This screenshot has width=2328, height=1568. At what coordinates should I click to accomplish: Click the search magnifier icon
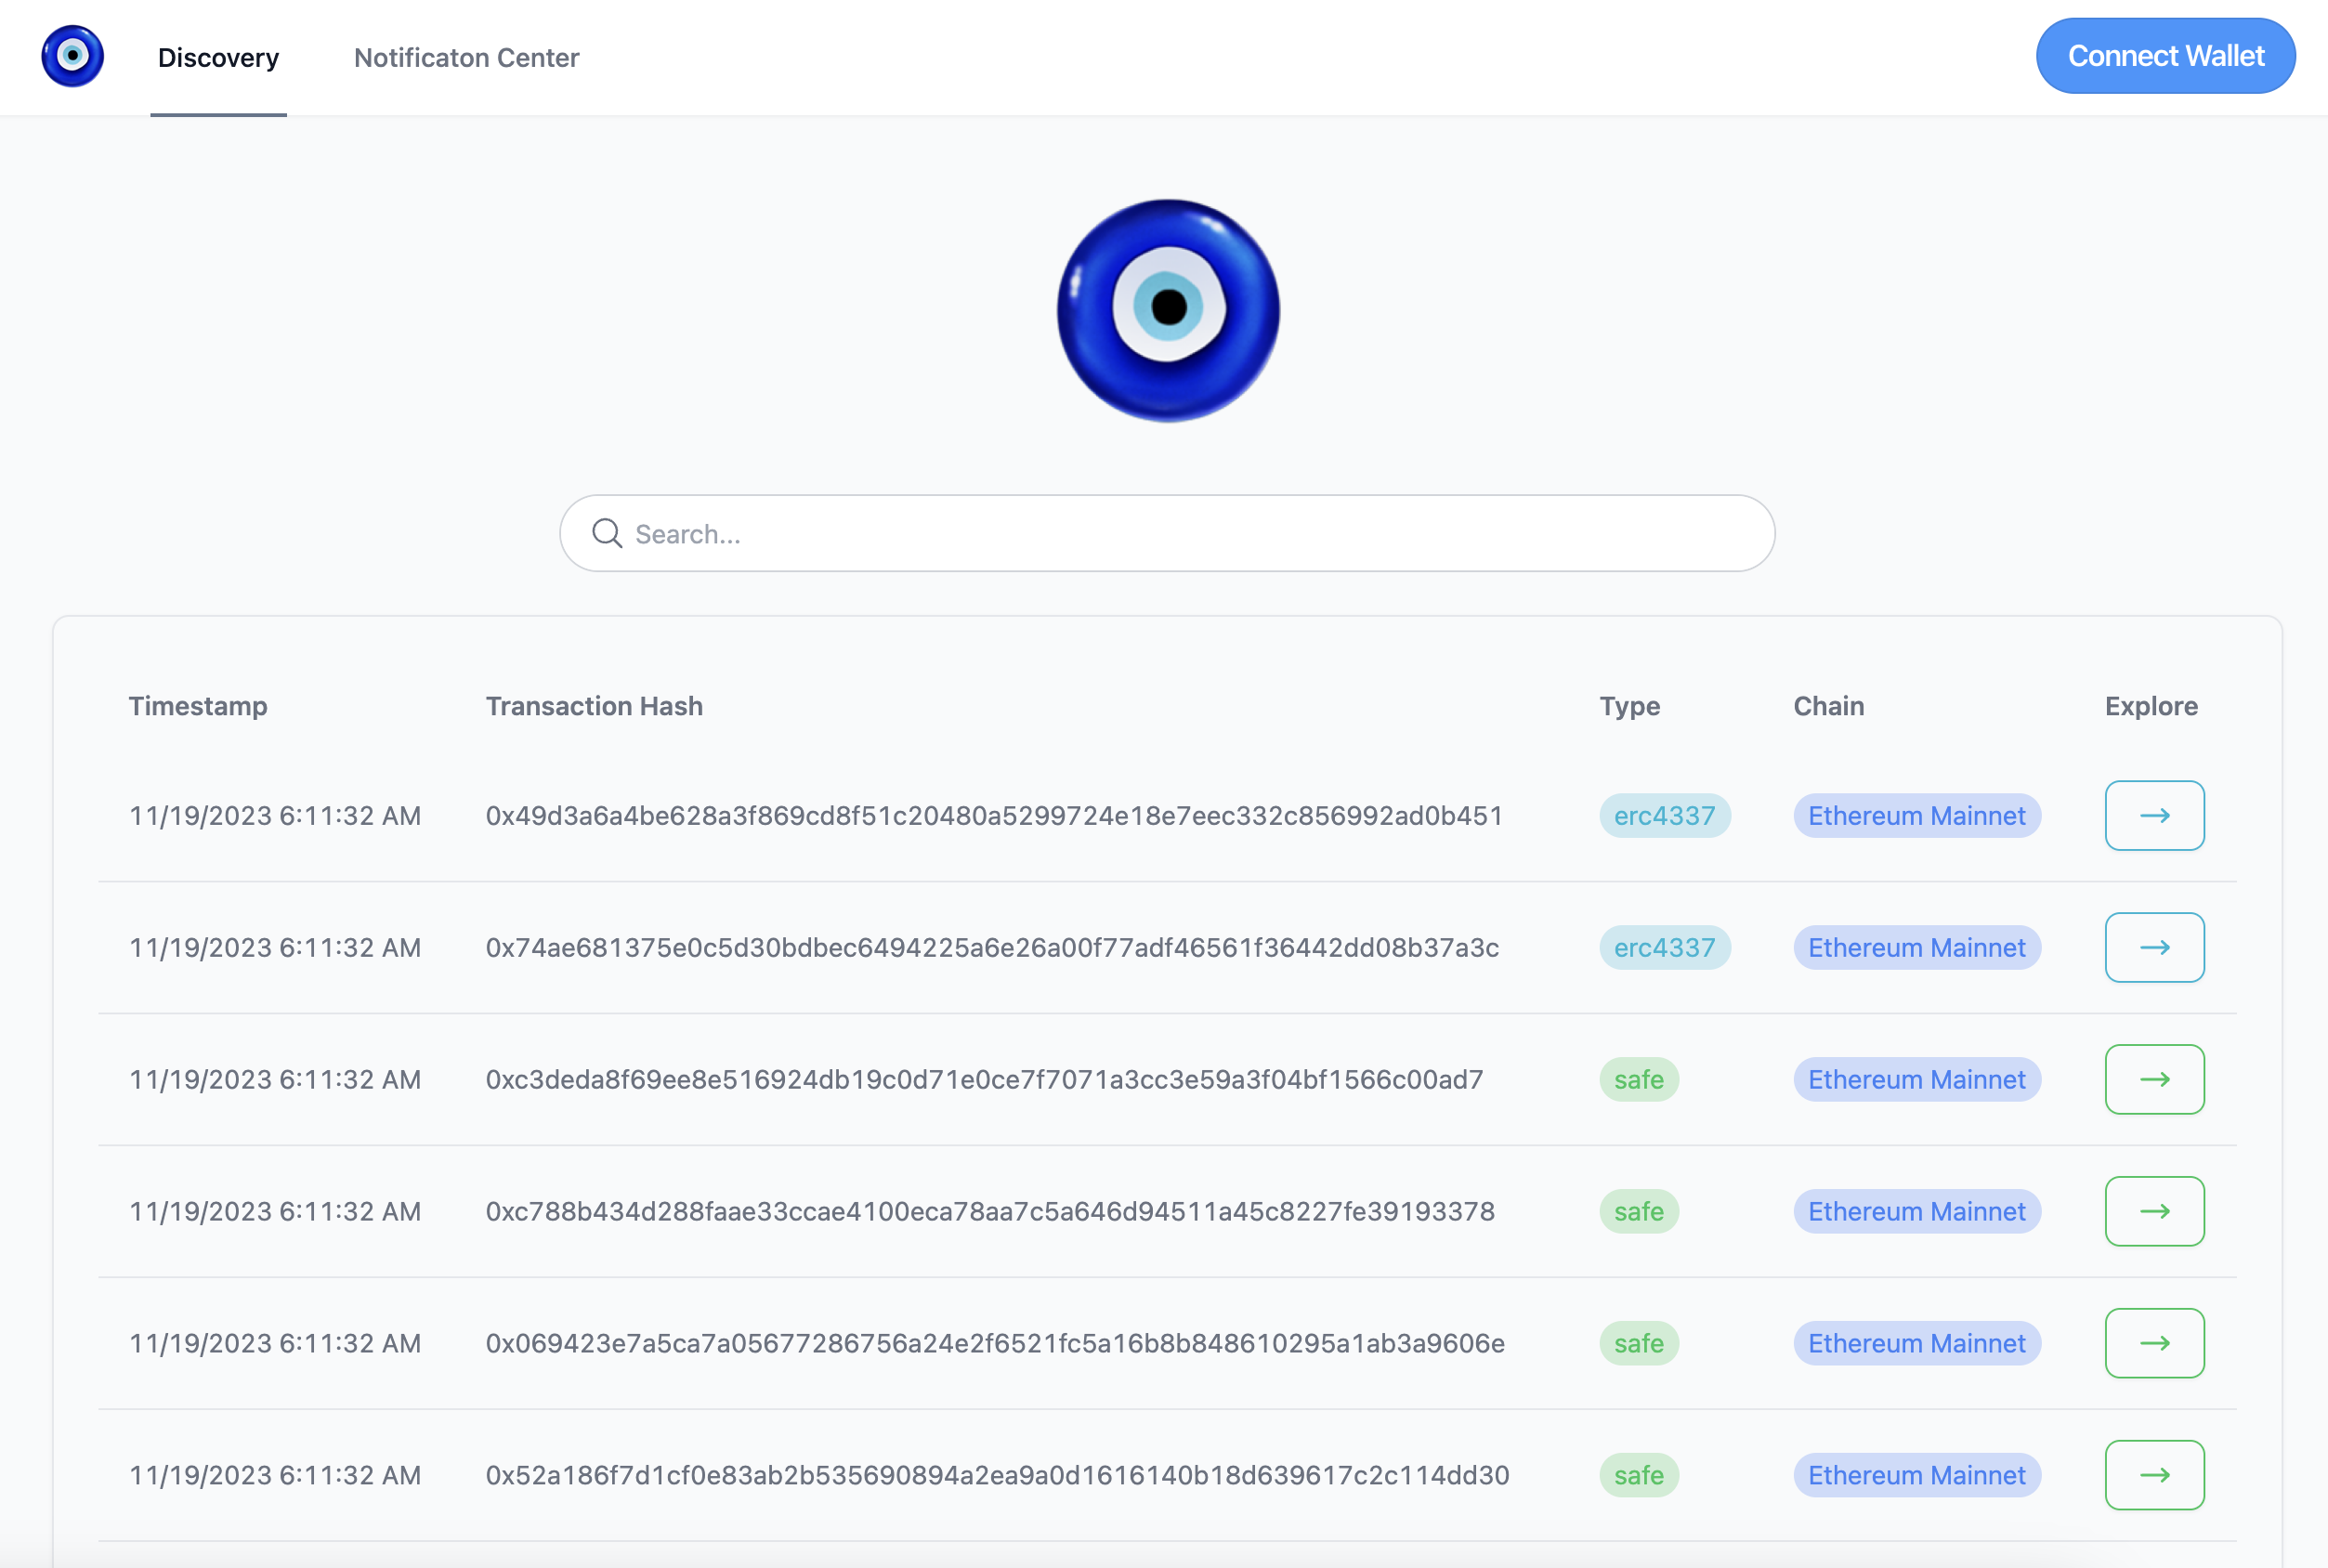pyautogui.click(x=608, y=532)
